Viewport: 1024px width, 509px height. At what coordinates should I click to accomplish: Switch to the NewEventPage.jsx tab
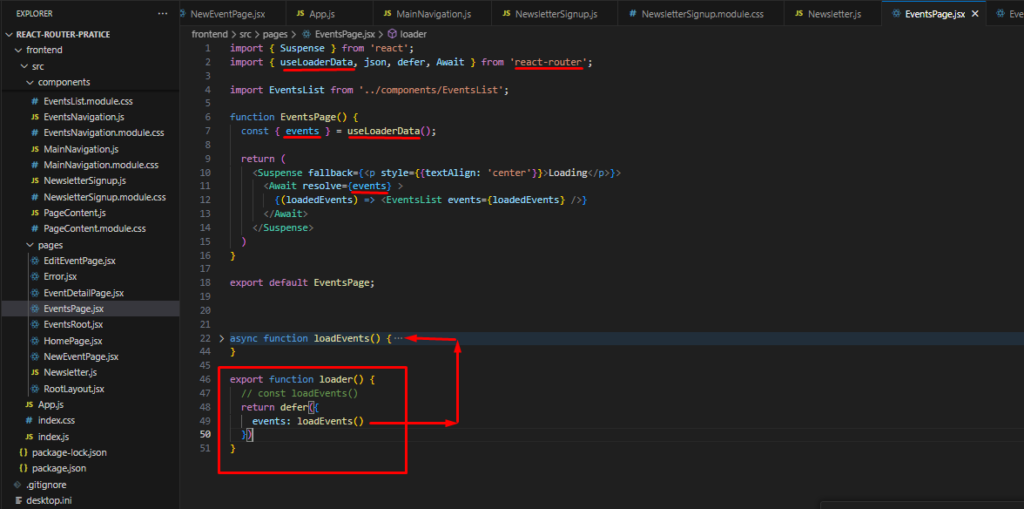(226, 14)
